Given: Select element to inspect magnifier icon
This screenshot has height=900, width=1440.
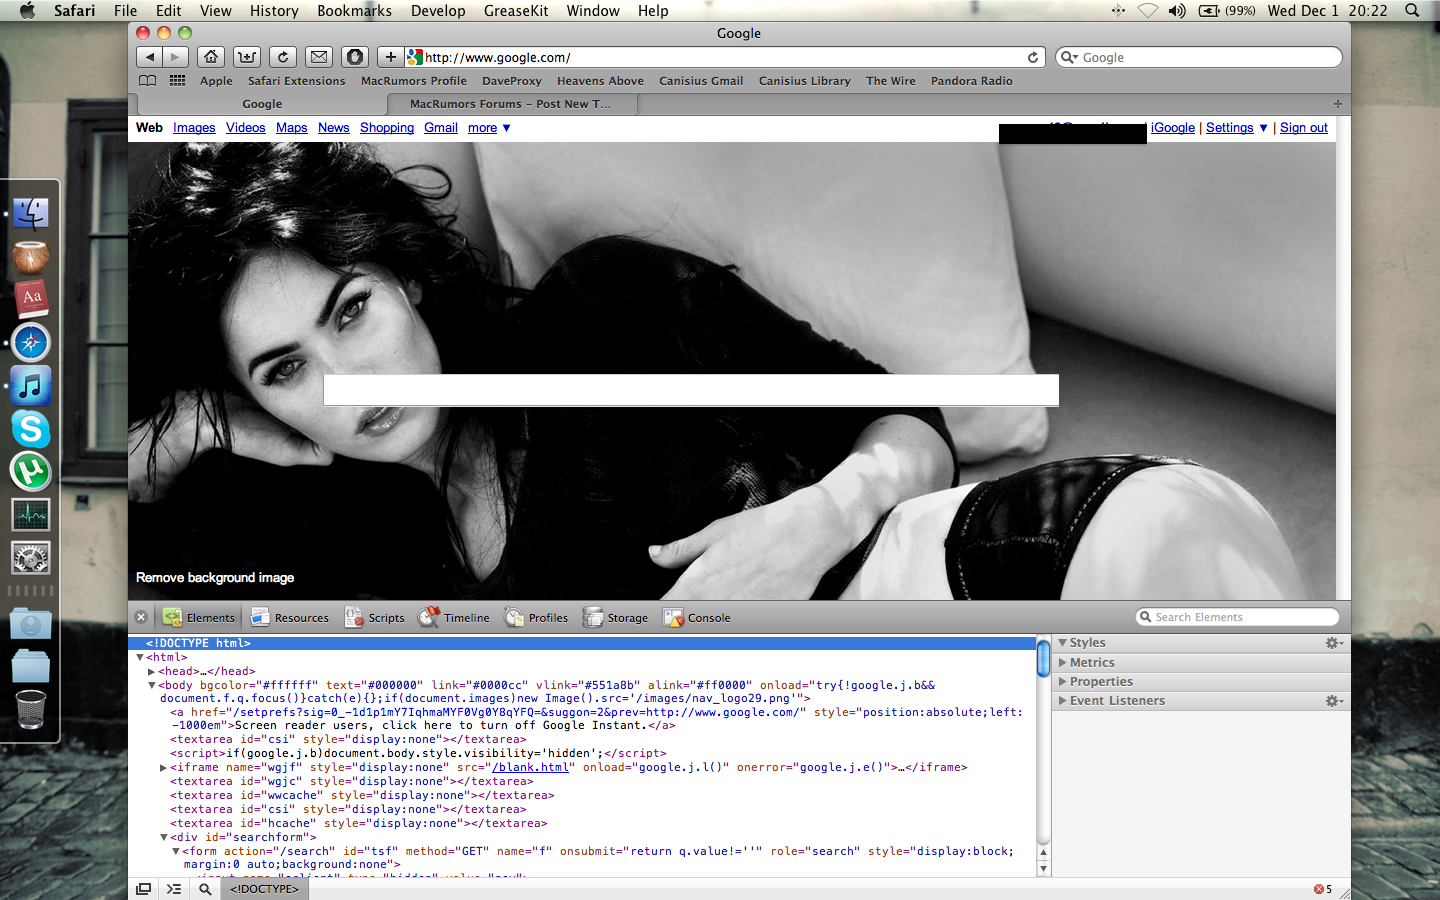Looking at the screenshot, I should click(x=205, y=889).
